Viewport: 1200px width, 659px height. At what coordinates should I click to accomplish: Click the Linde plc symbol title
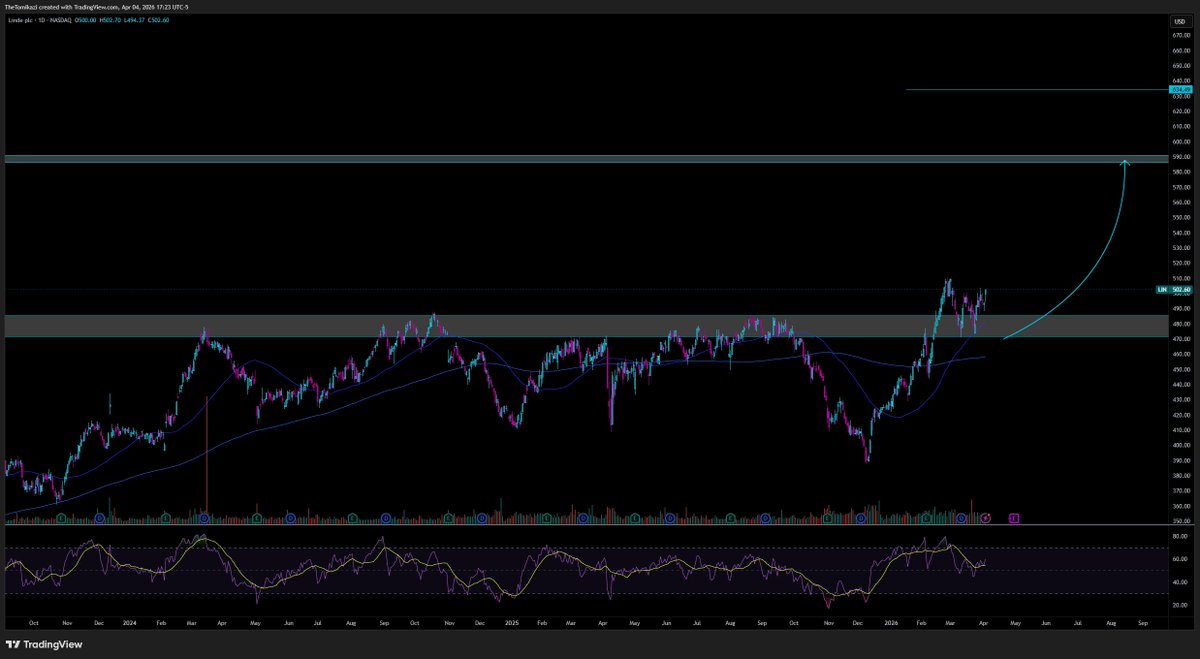(21, 20)
